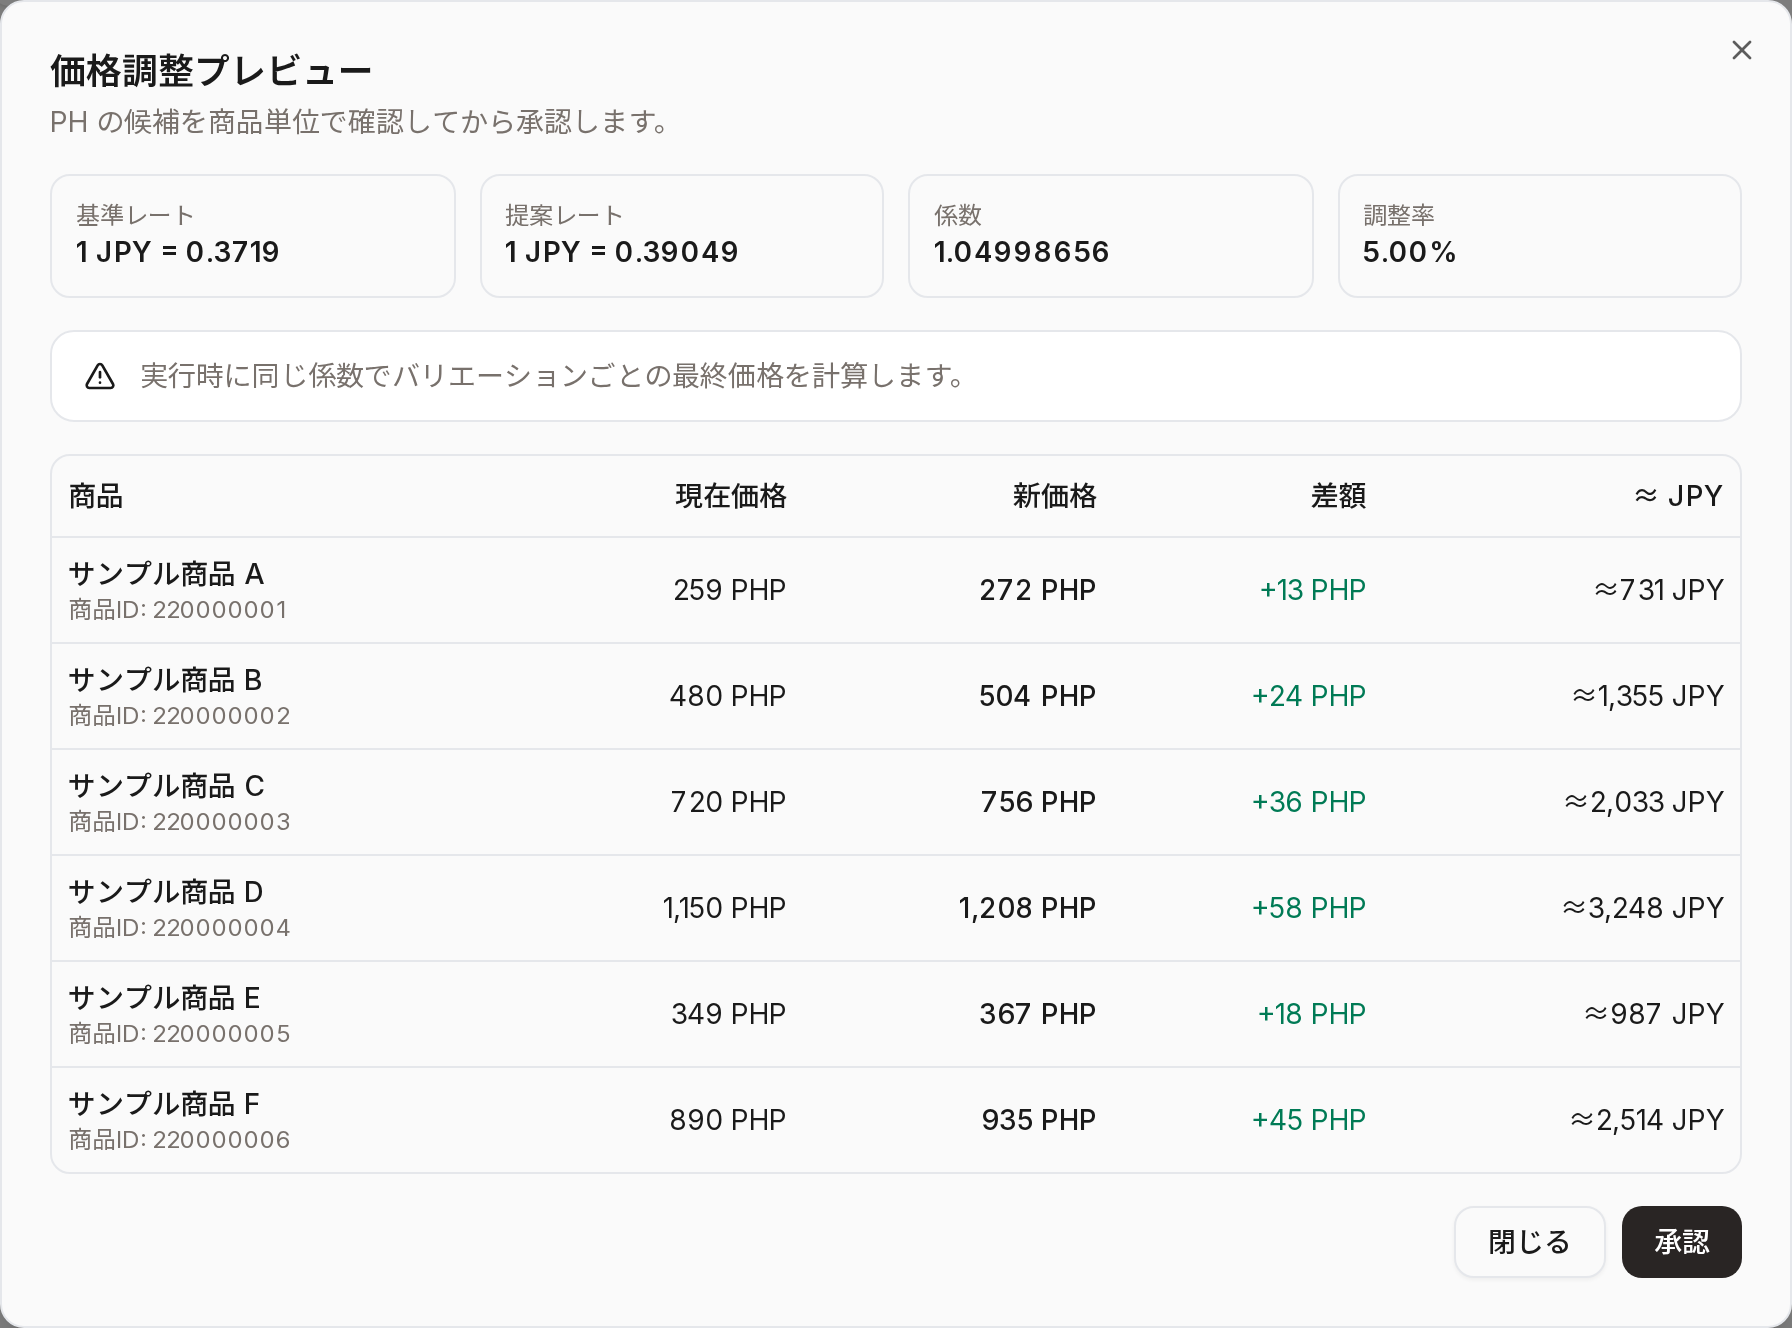Click the 承認 approve button
This screenshot has width=1792, height=1328.
pos(1681,1241)
